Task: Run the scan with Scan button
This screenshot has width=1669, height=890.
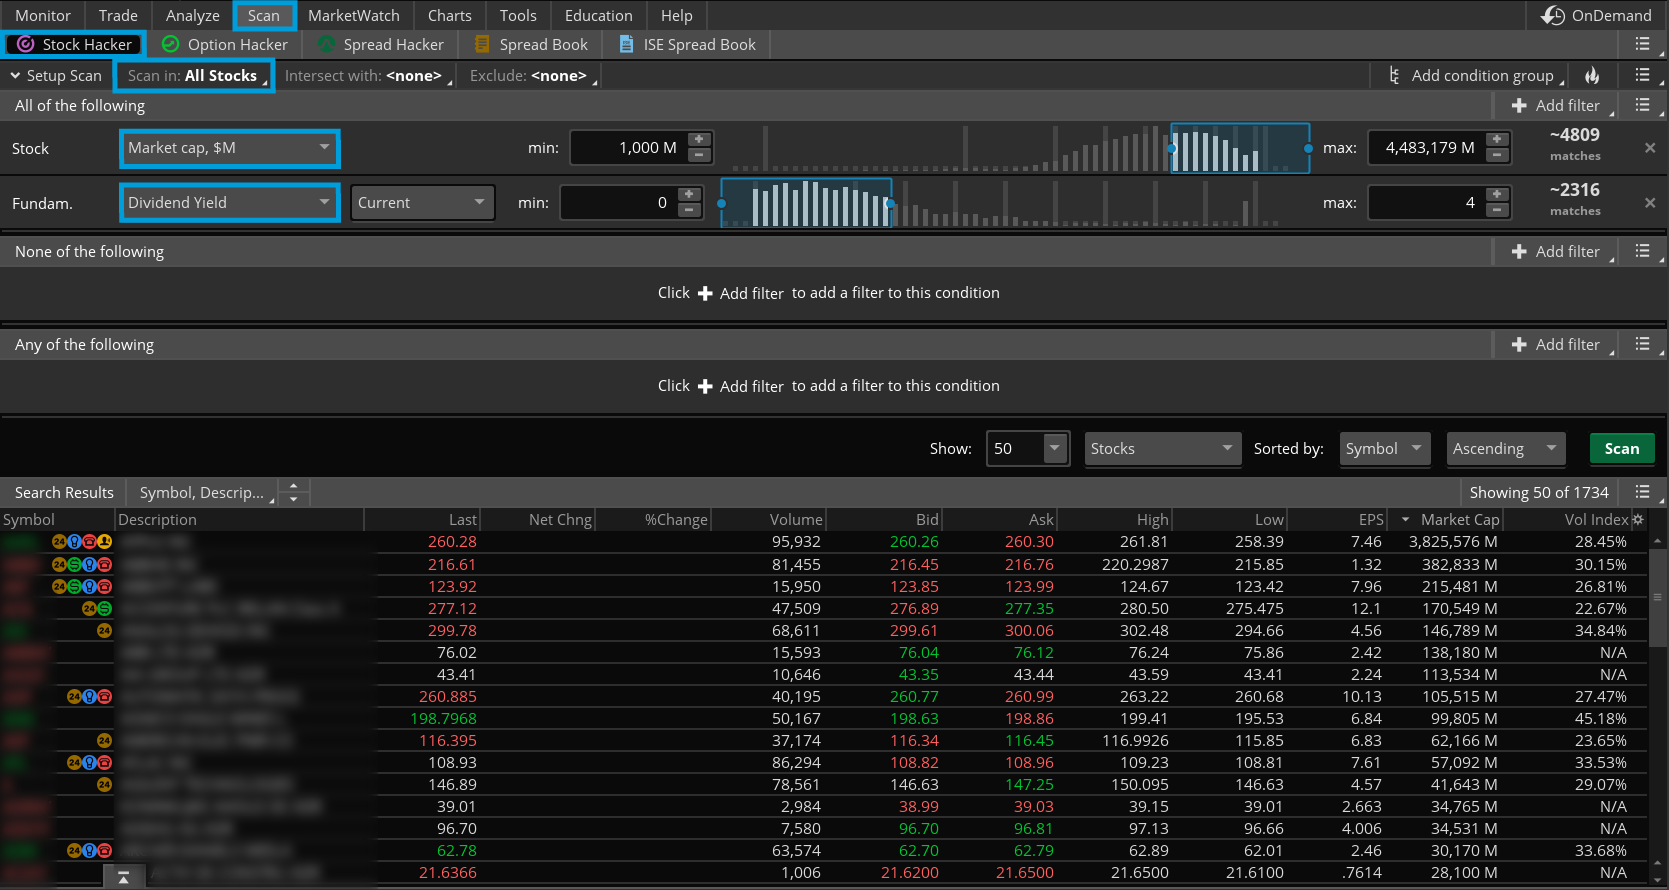Action: [1622, 448]
